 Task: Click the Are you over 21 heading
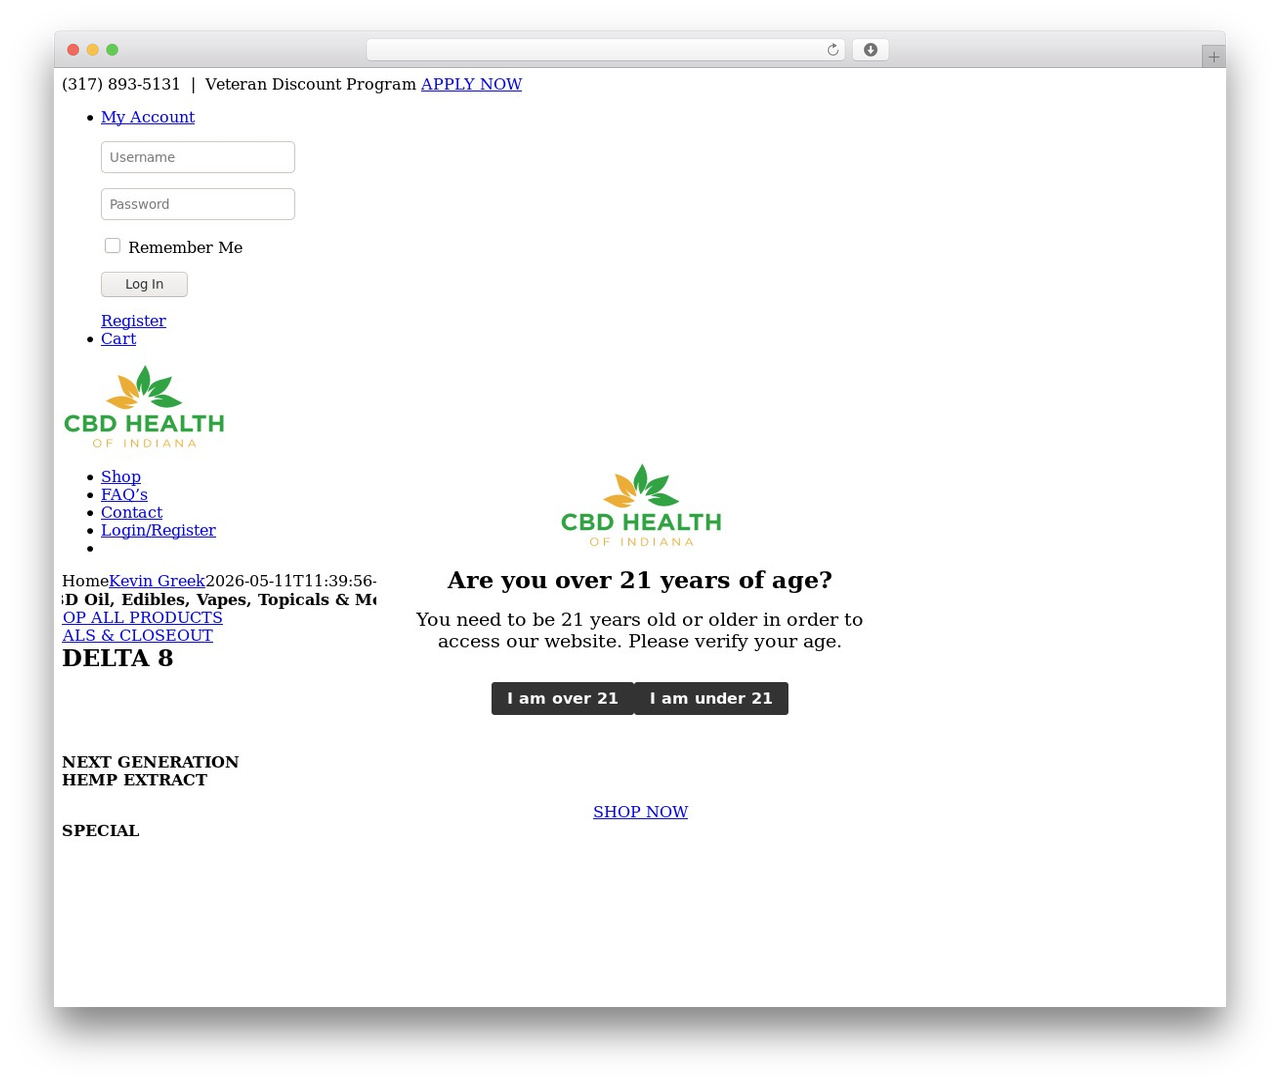[x=640, y=581]
